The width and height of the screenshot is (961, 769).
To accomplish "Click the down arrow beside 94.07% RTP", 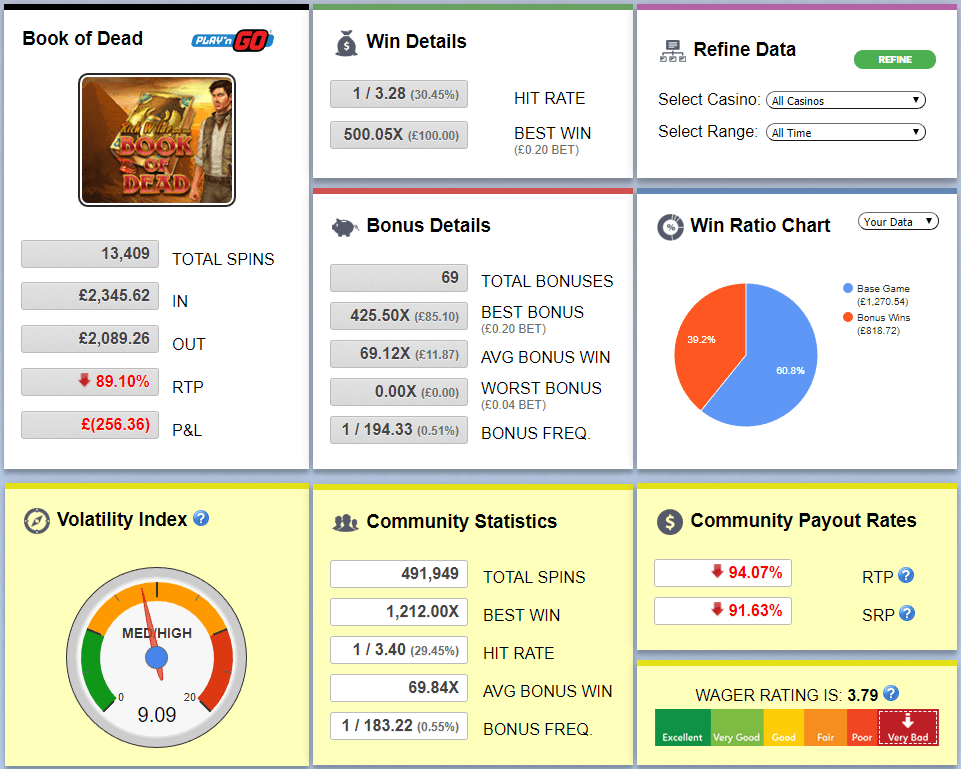I will click(x=717, y=571).
